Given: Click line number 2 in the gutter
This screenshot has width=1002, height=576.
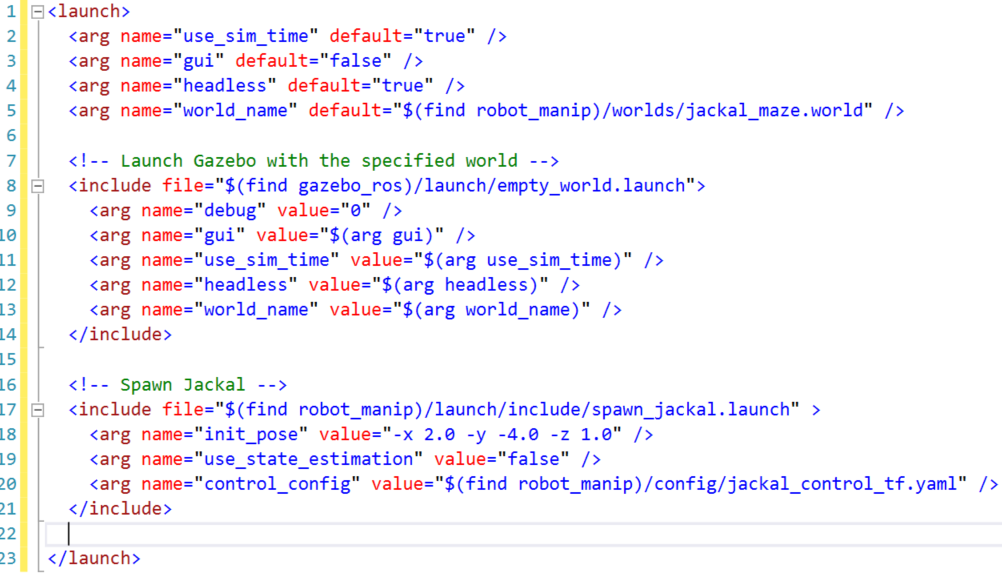Looking at the screenshot, I should 11,36.
